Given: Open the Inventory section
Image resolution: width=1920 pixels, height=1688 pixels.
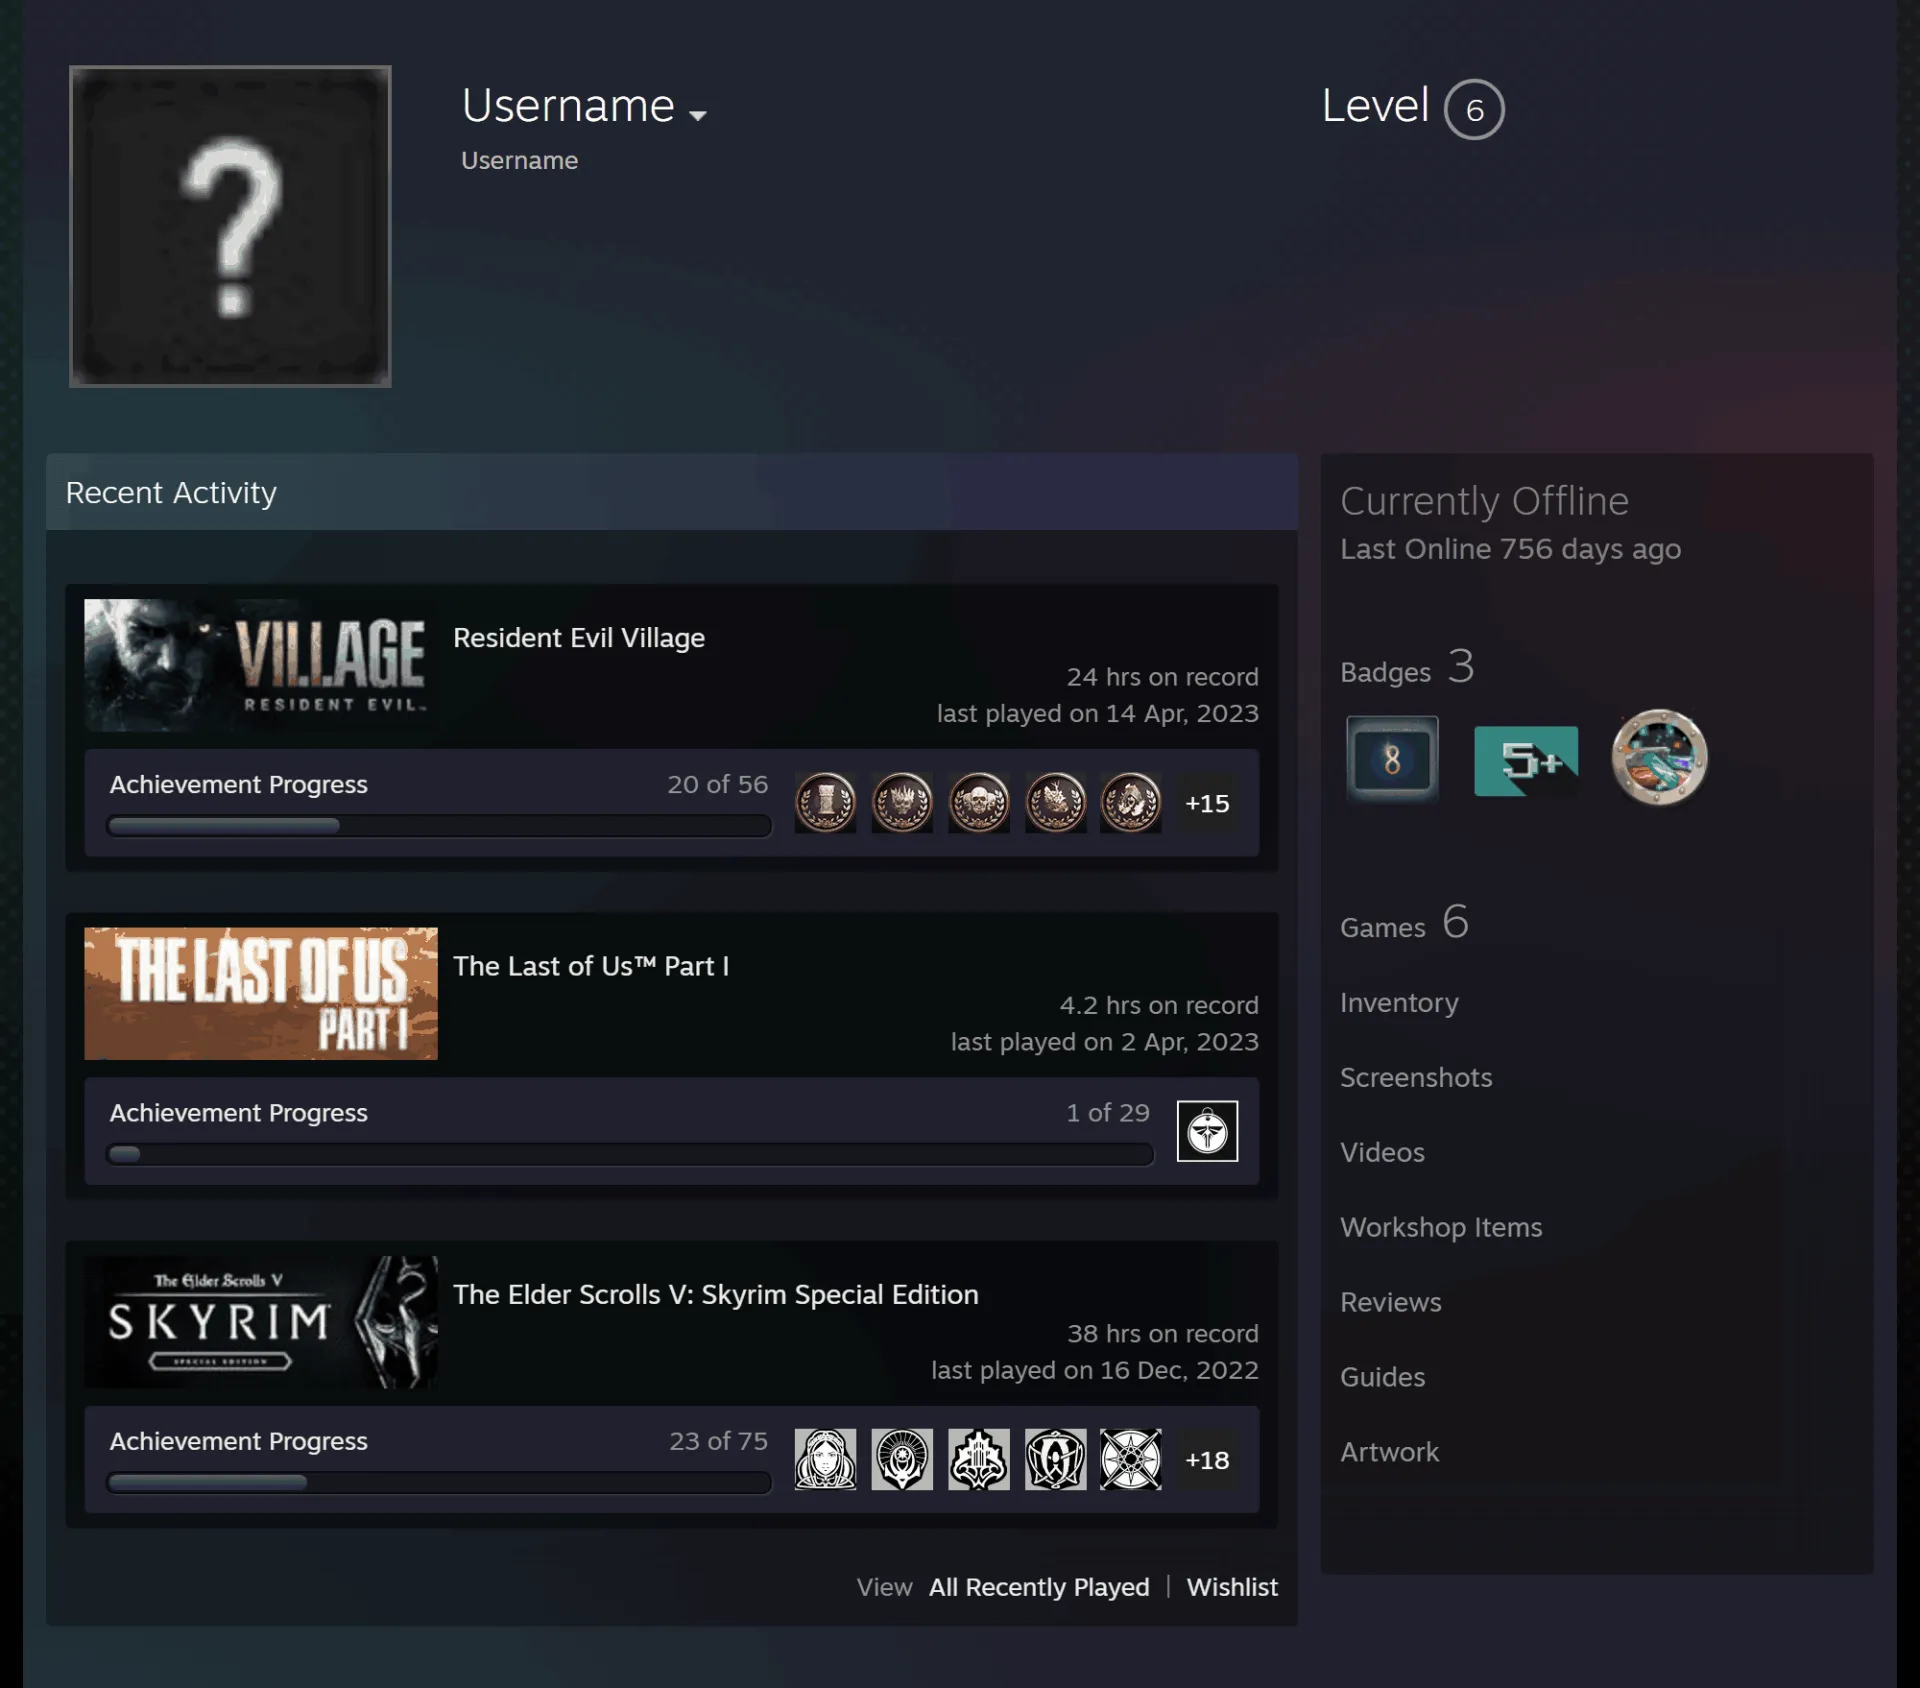Looking at the screenshot, I should coord(1399,1002).
